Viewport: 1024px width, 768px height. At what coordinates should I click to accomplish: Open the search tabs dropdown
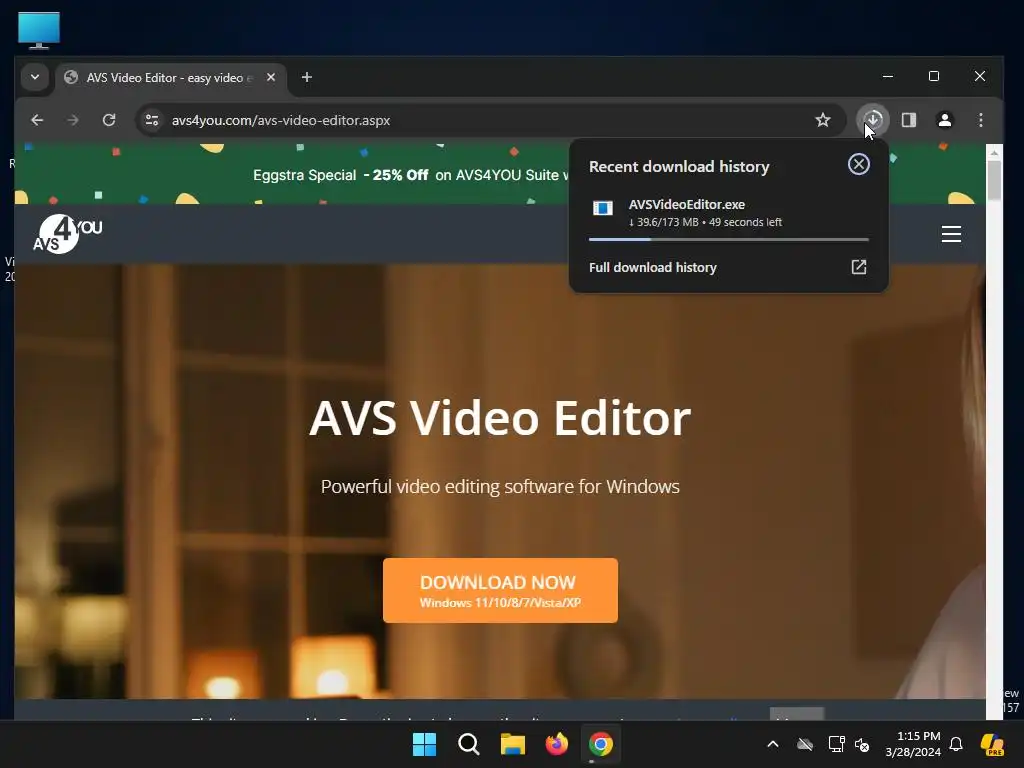pos(35,77)
